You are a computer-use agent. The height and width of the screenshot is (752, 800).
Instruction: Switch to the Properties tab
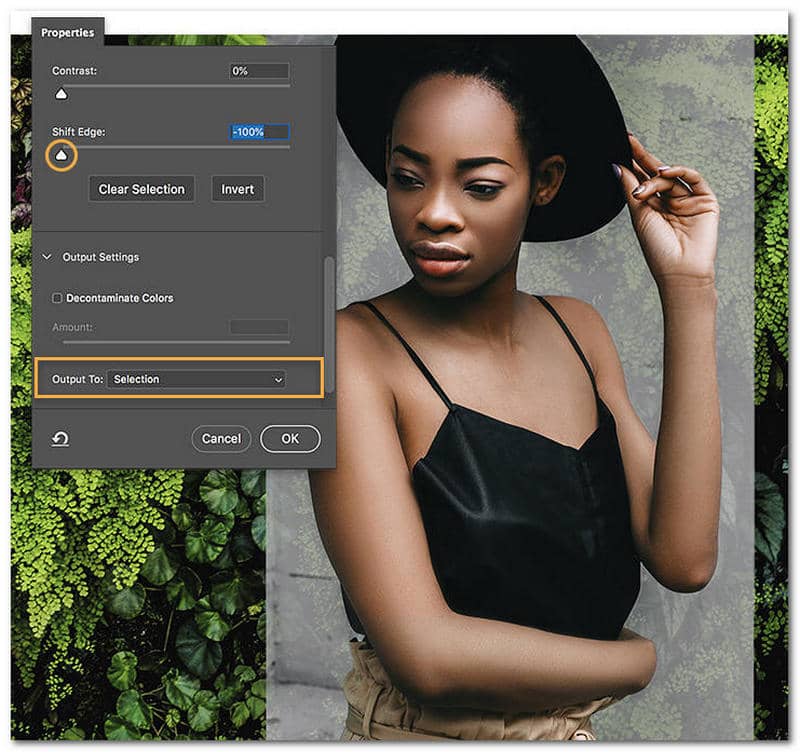pos(68,33)
